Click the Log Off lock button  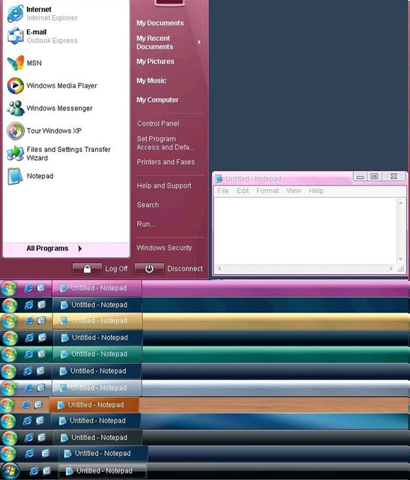click(87, 269)
